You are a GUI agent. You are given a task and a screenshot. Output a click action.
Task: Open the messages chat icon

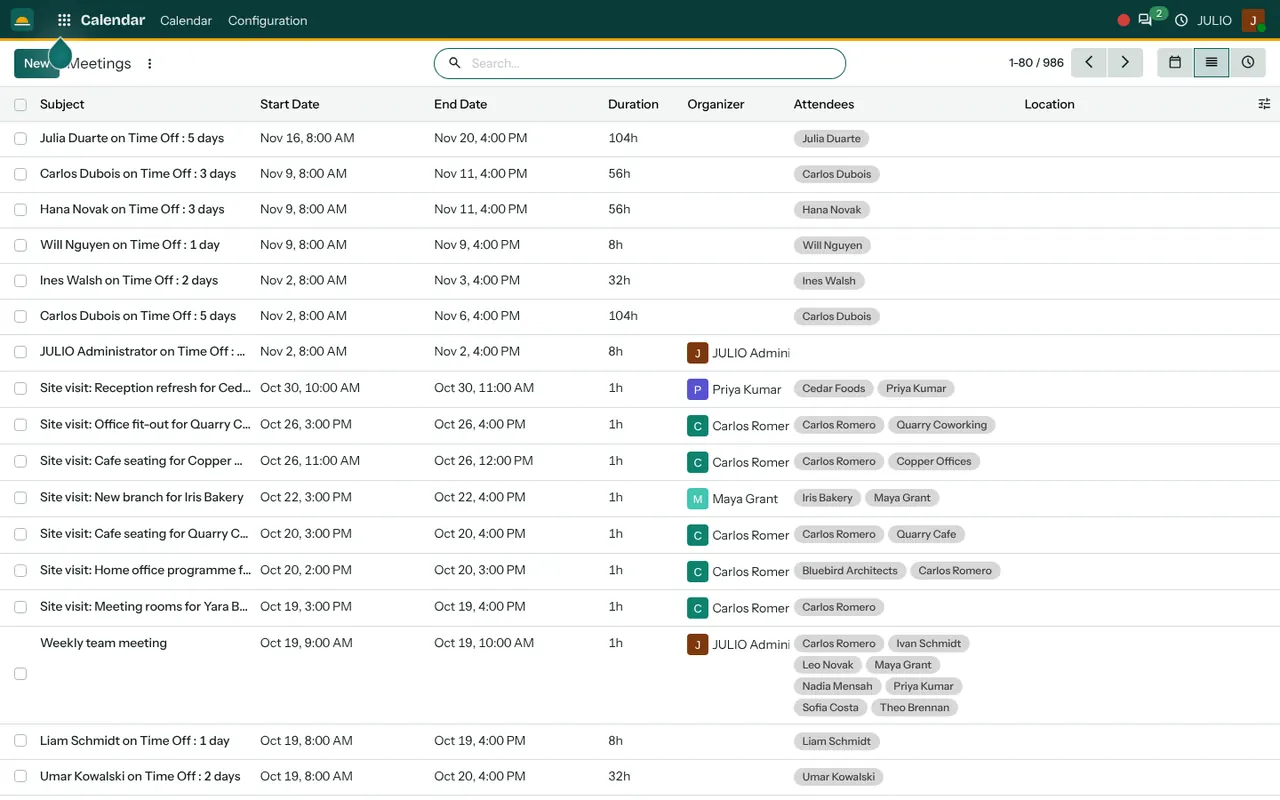coord(1145,20)
